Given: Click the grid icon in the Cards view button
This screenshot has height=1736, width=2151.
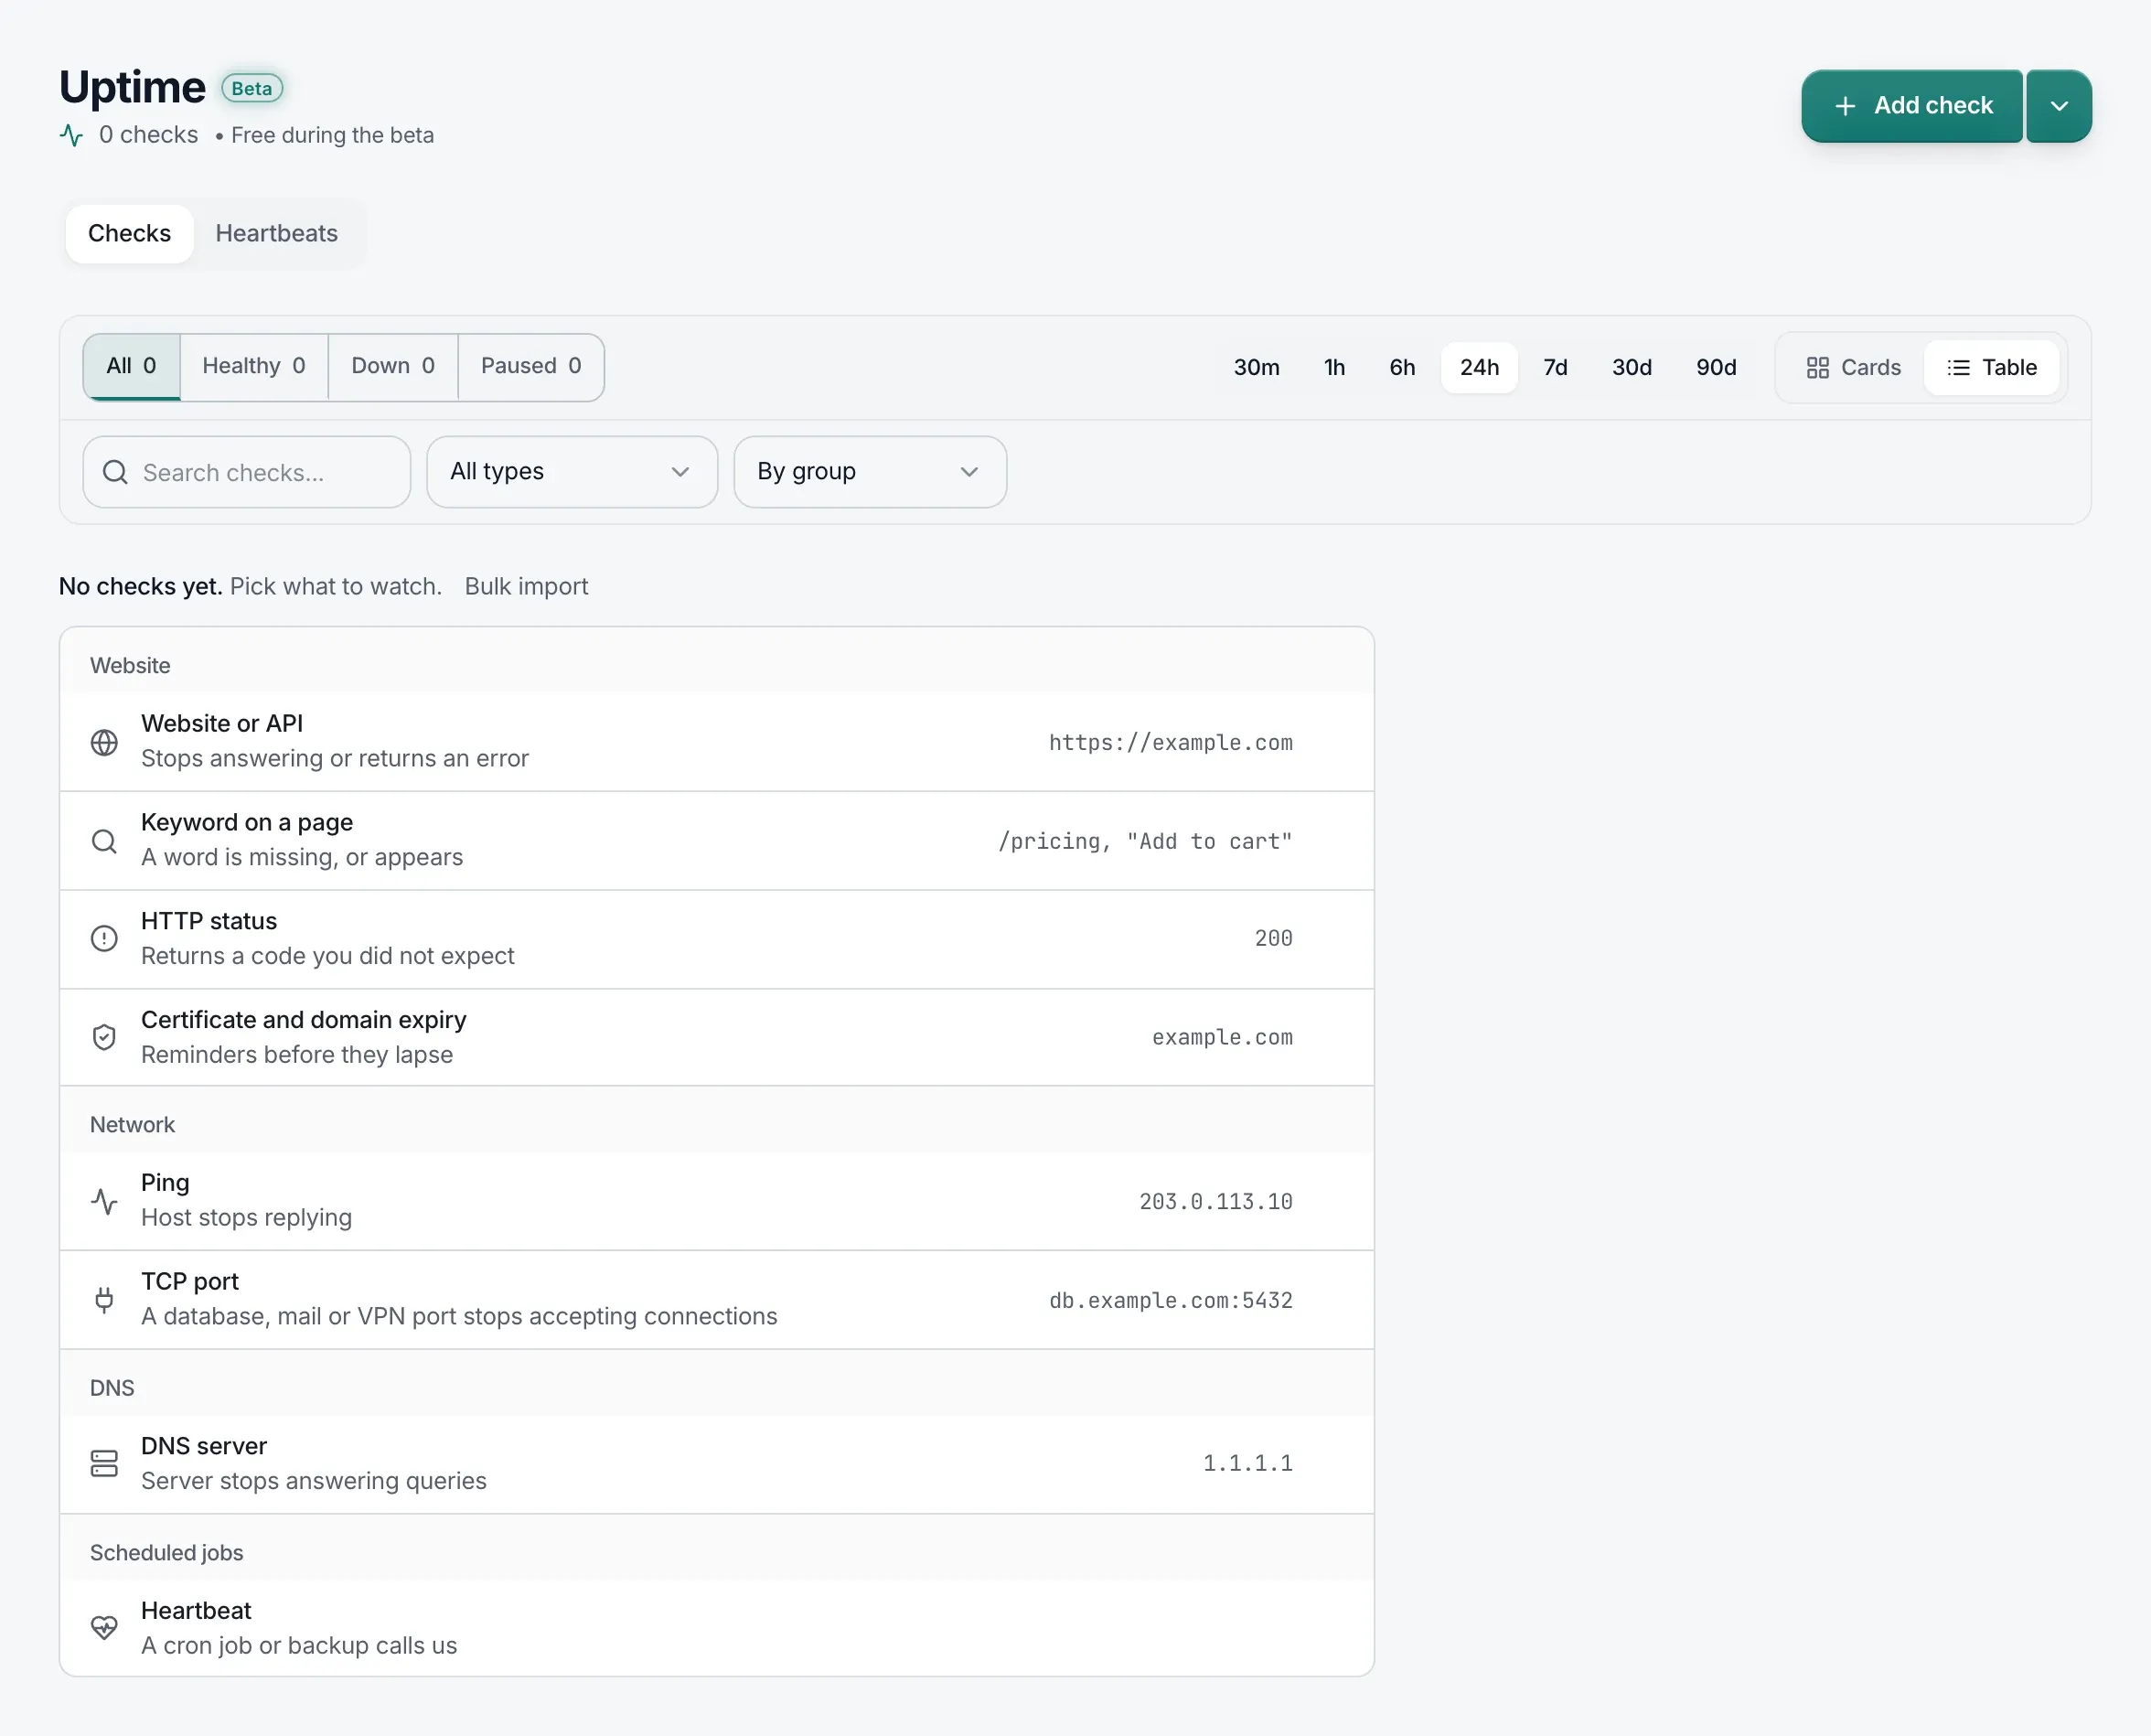Looking at the screenshot, I should pos(1817,368).
